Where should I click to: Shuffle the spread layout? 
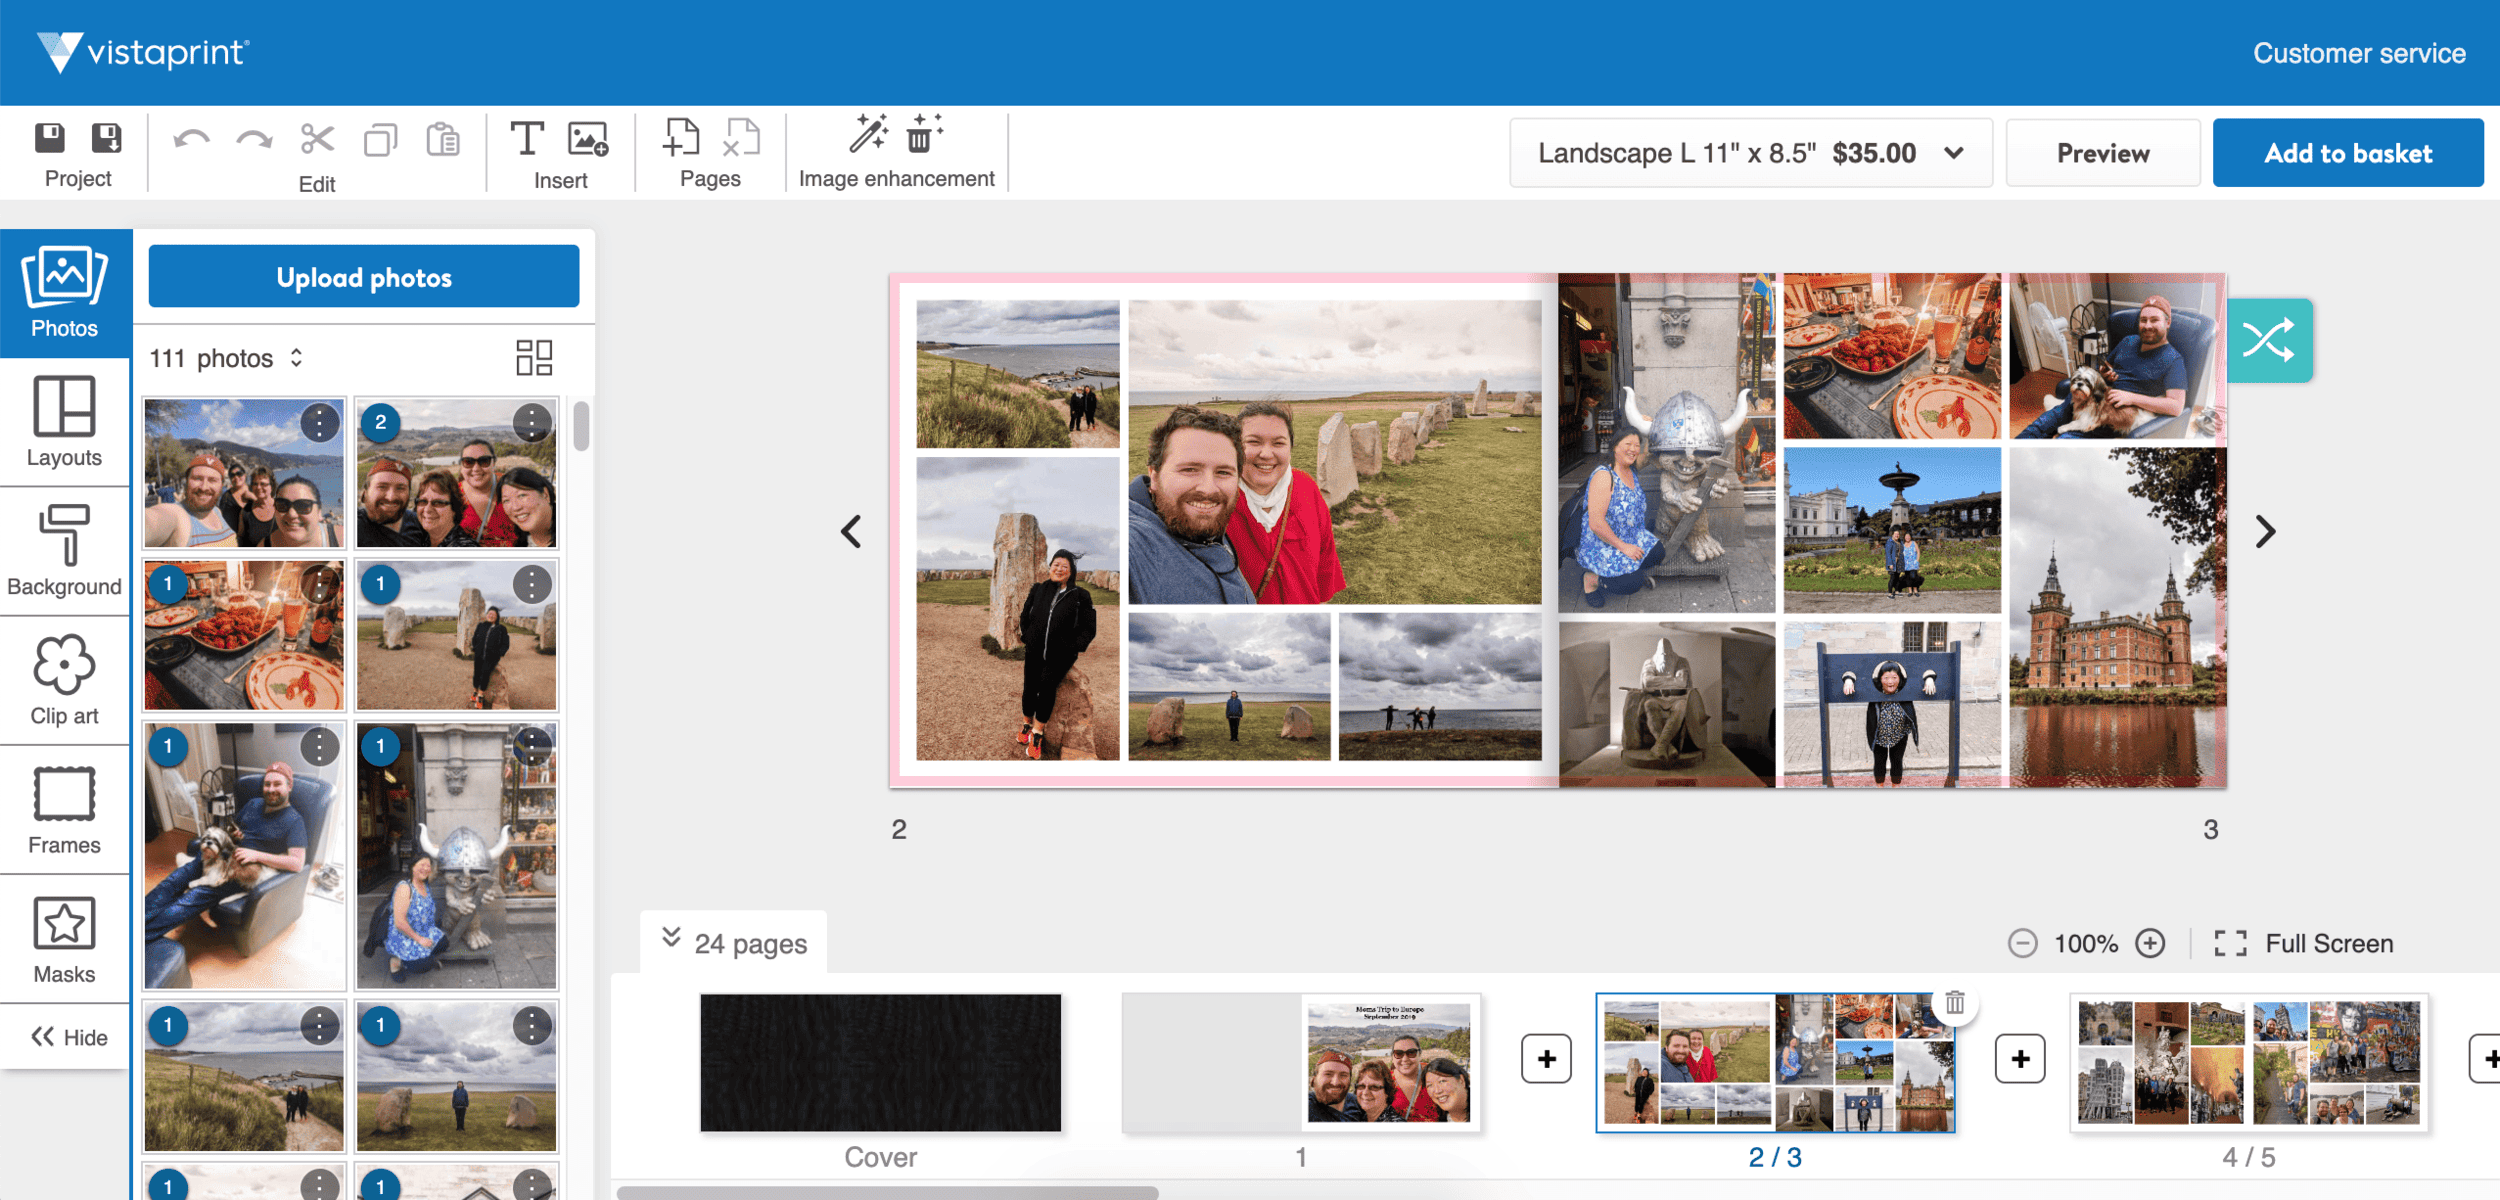[x=2269, y=340]
